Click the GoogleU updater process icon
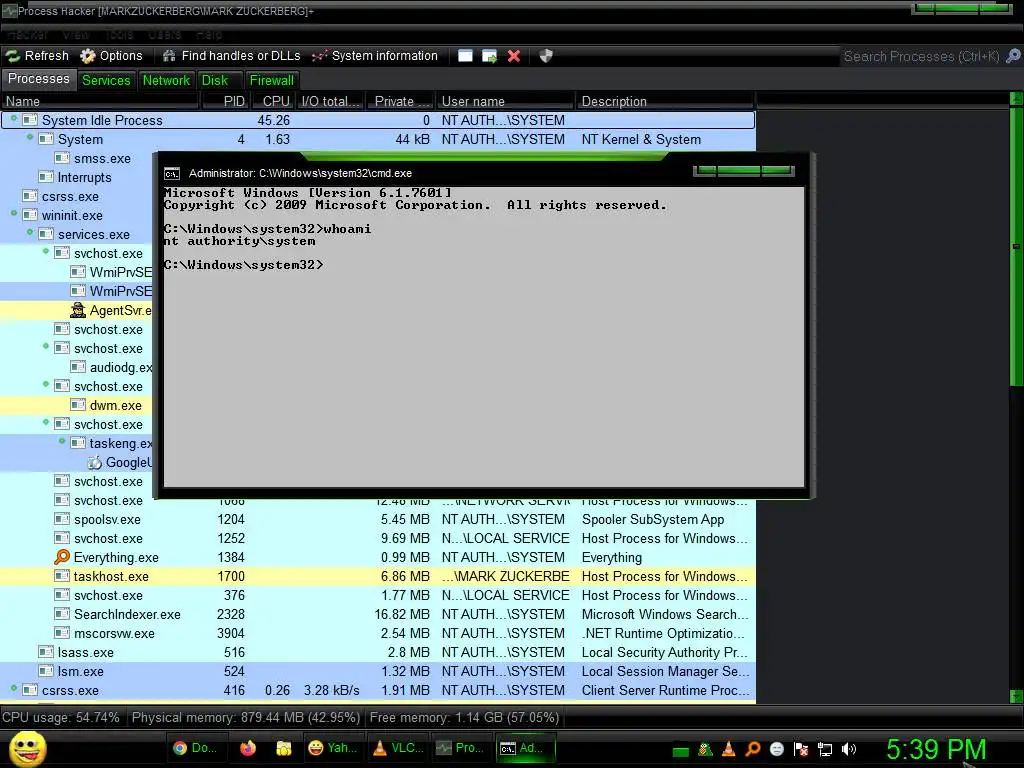This screenshot has height=768, width=1024. tap(95, 462)
